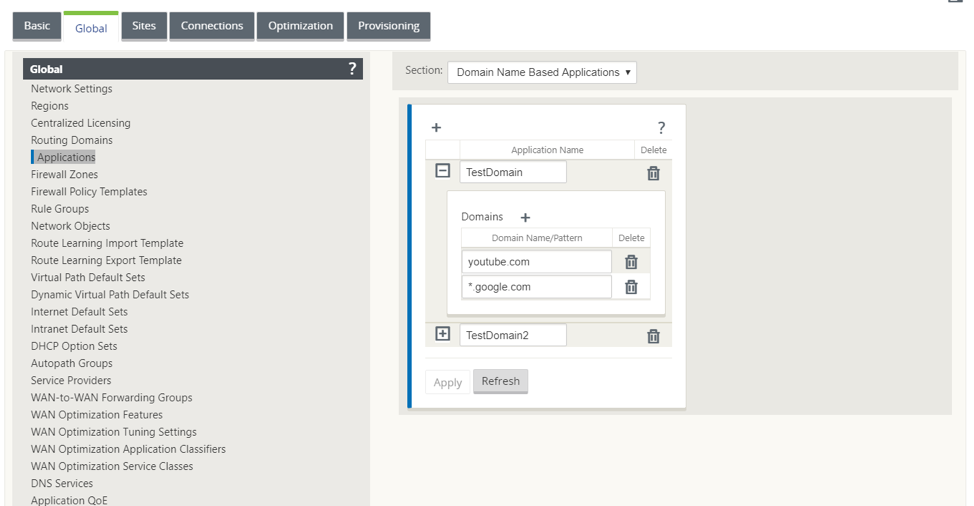Click the TestDomain2 application name field

coord(513,335)
